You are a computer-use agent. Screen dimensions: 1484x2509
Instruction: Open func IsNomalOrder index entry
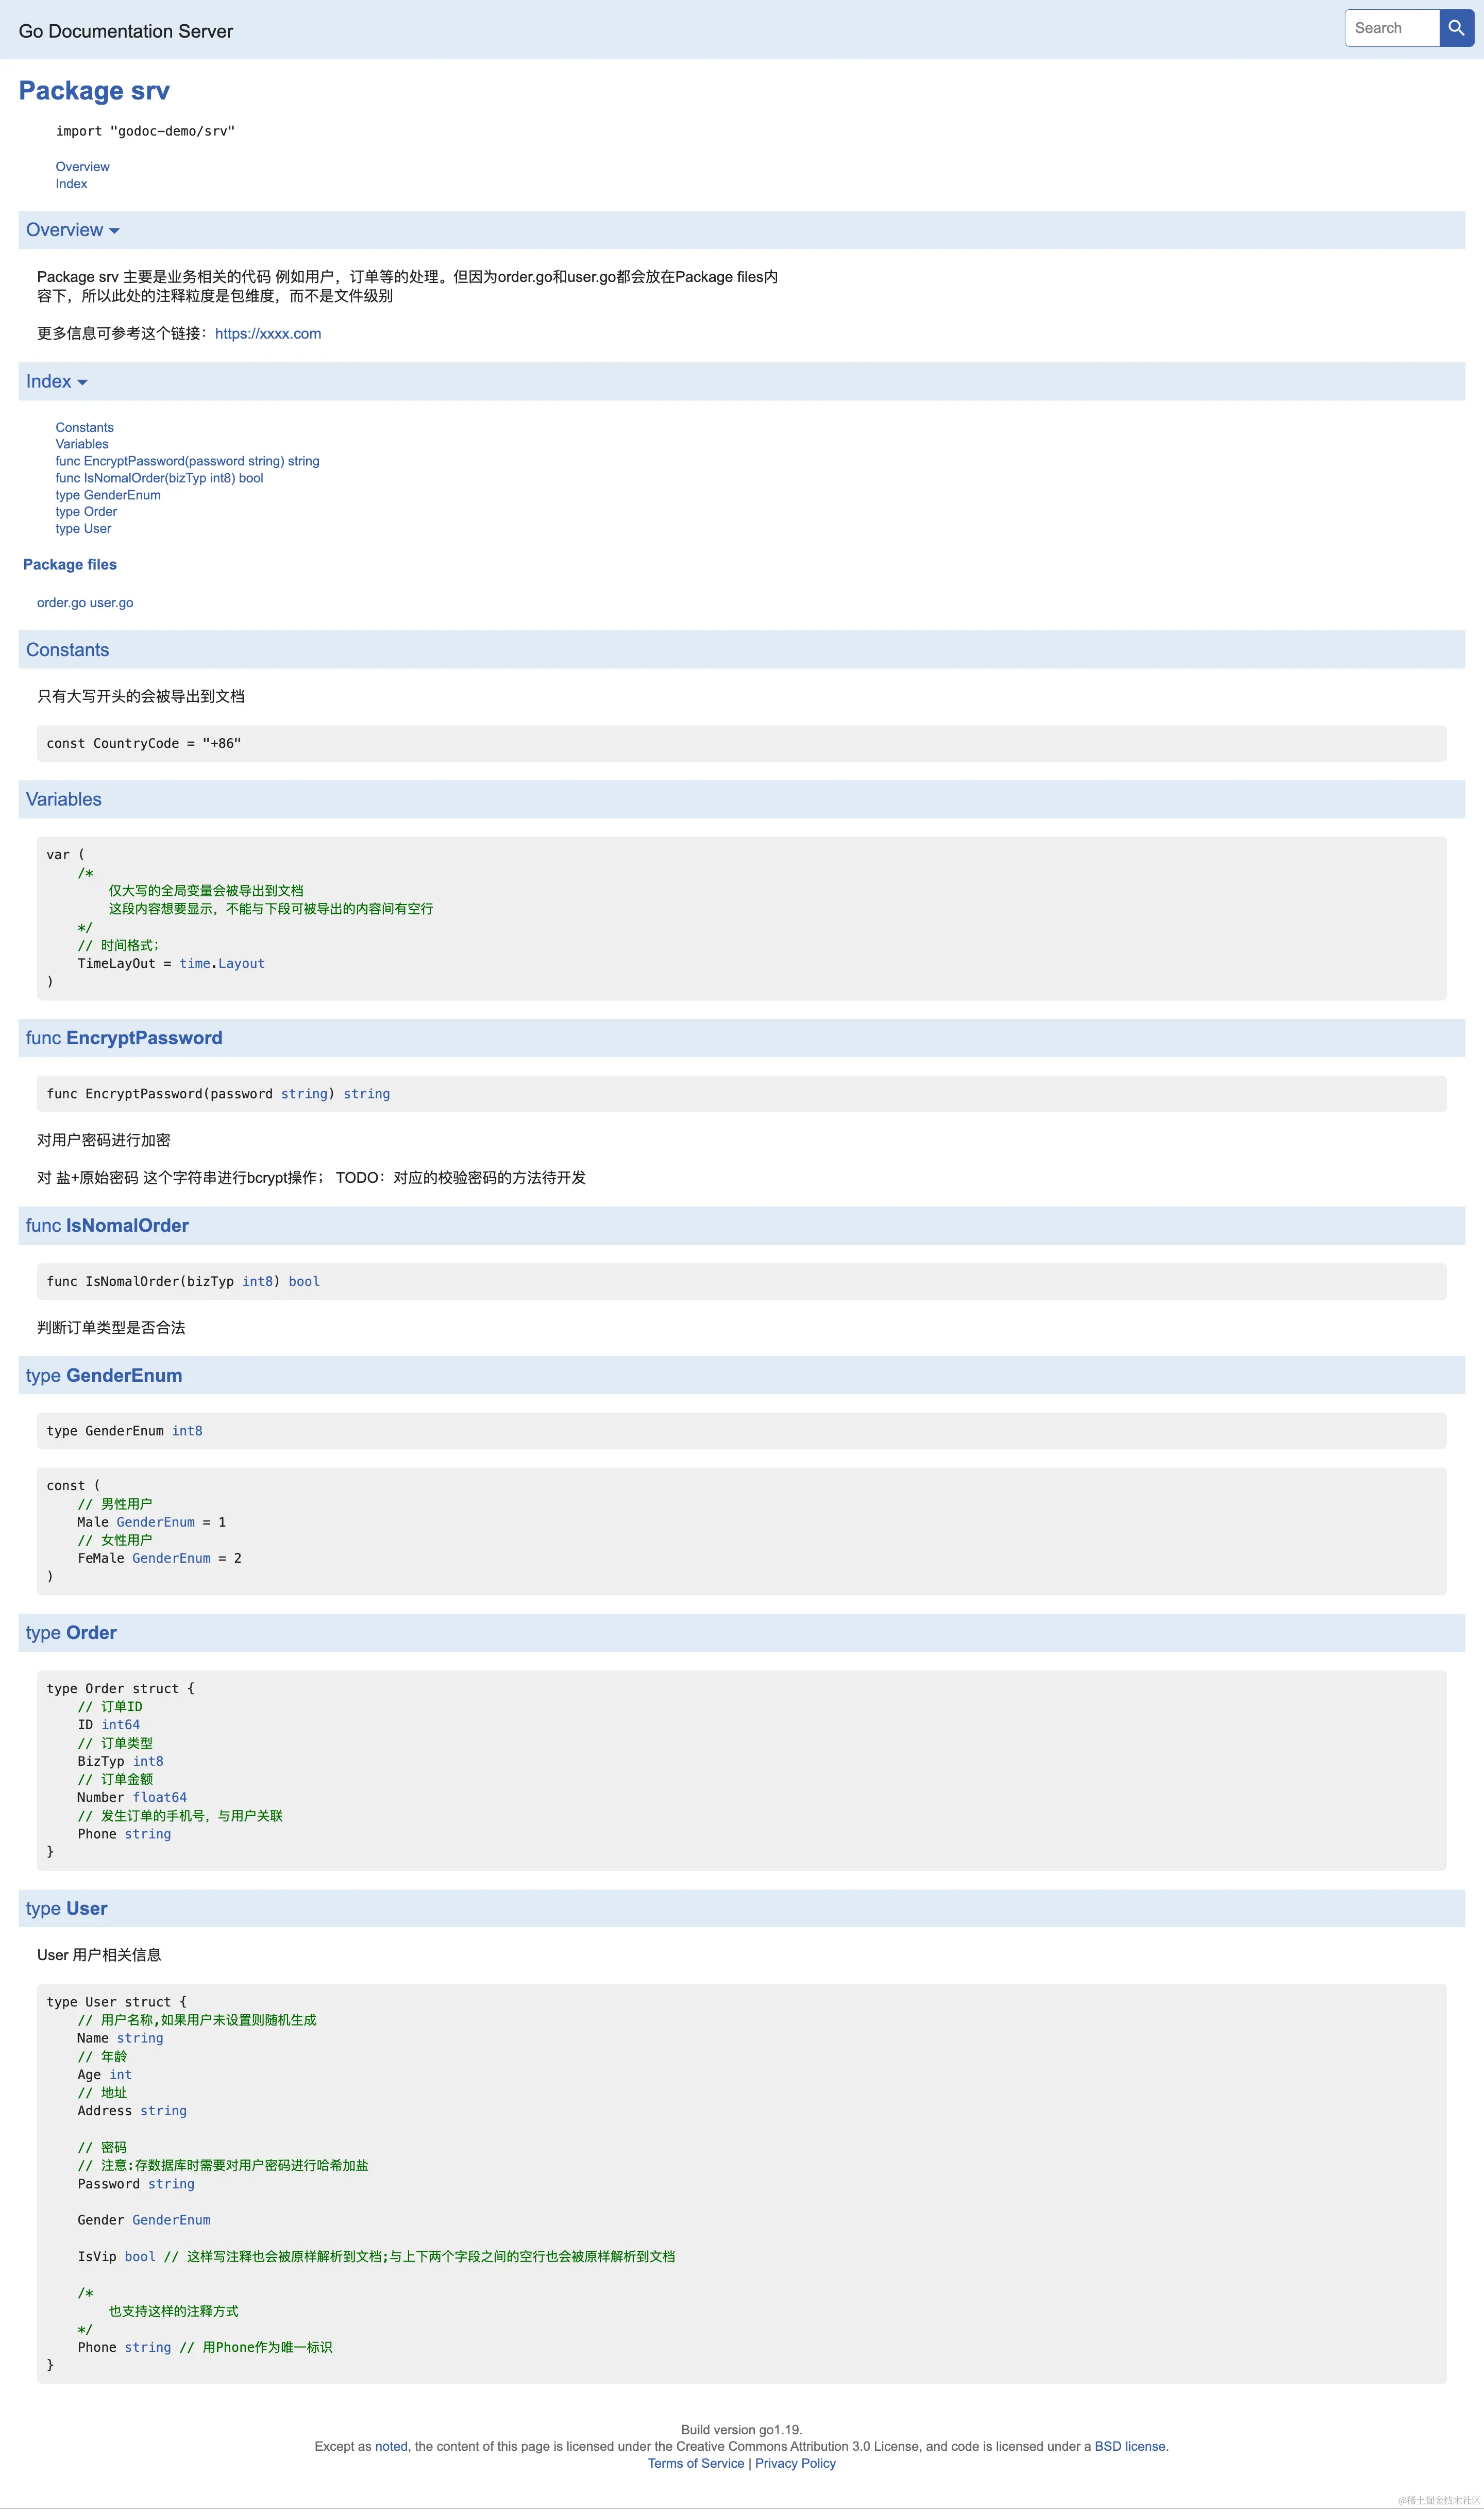pyautogui.click(x=159, y=478)
